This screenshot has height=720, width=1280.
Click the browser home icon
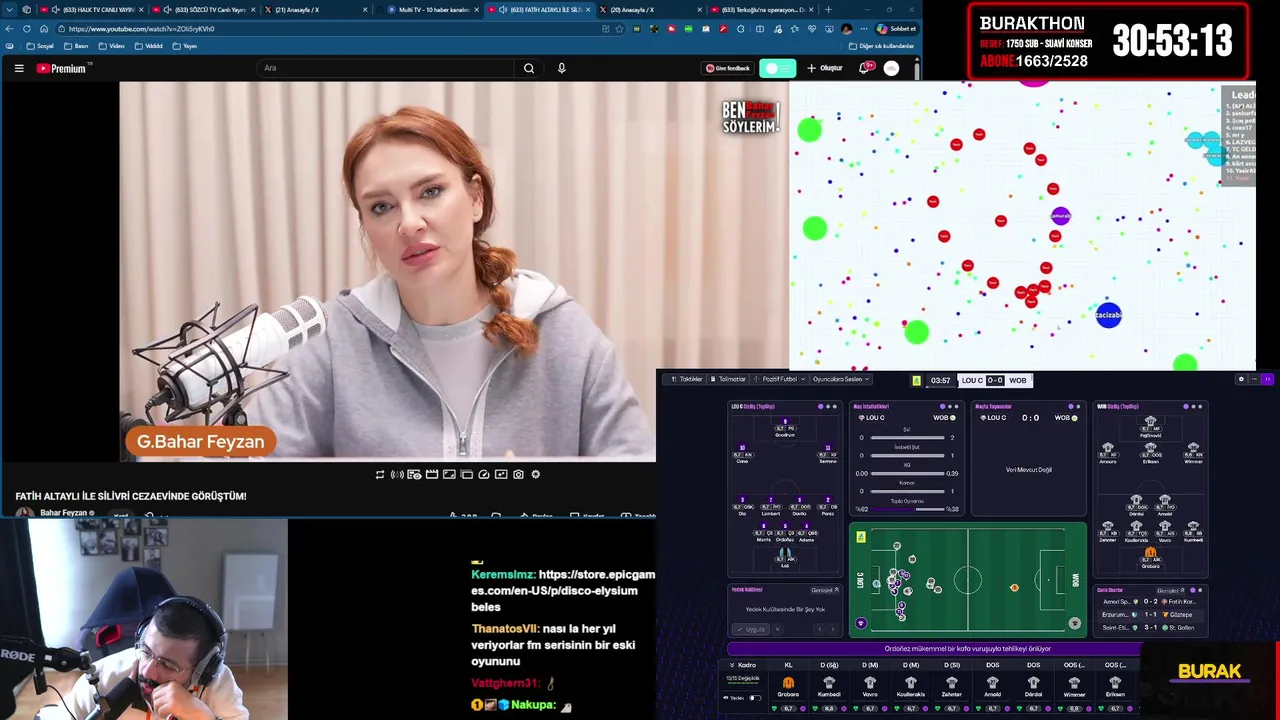click(44, 28)
